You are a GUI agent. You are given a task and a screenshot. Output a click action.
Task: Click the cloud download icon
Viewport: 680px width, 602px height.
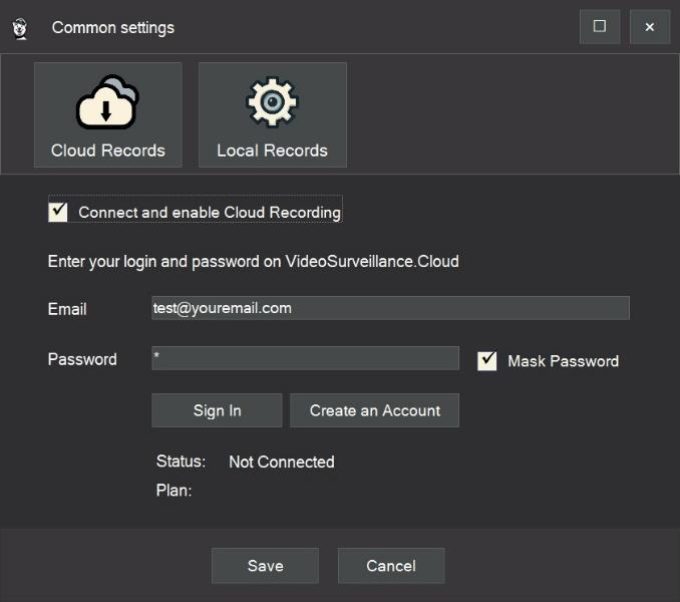107,101
